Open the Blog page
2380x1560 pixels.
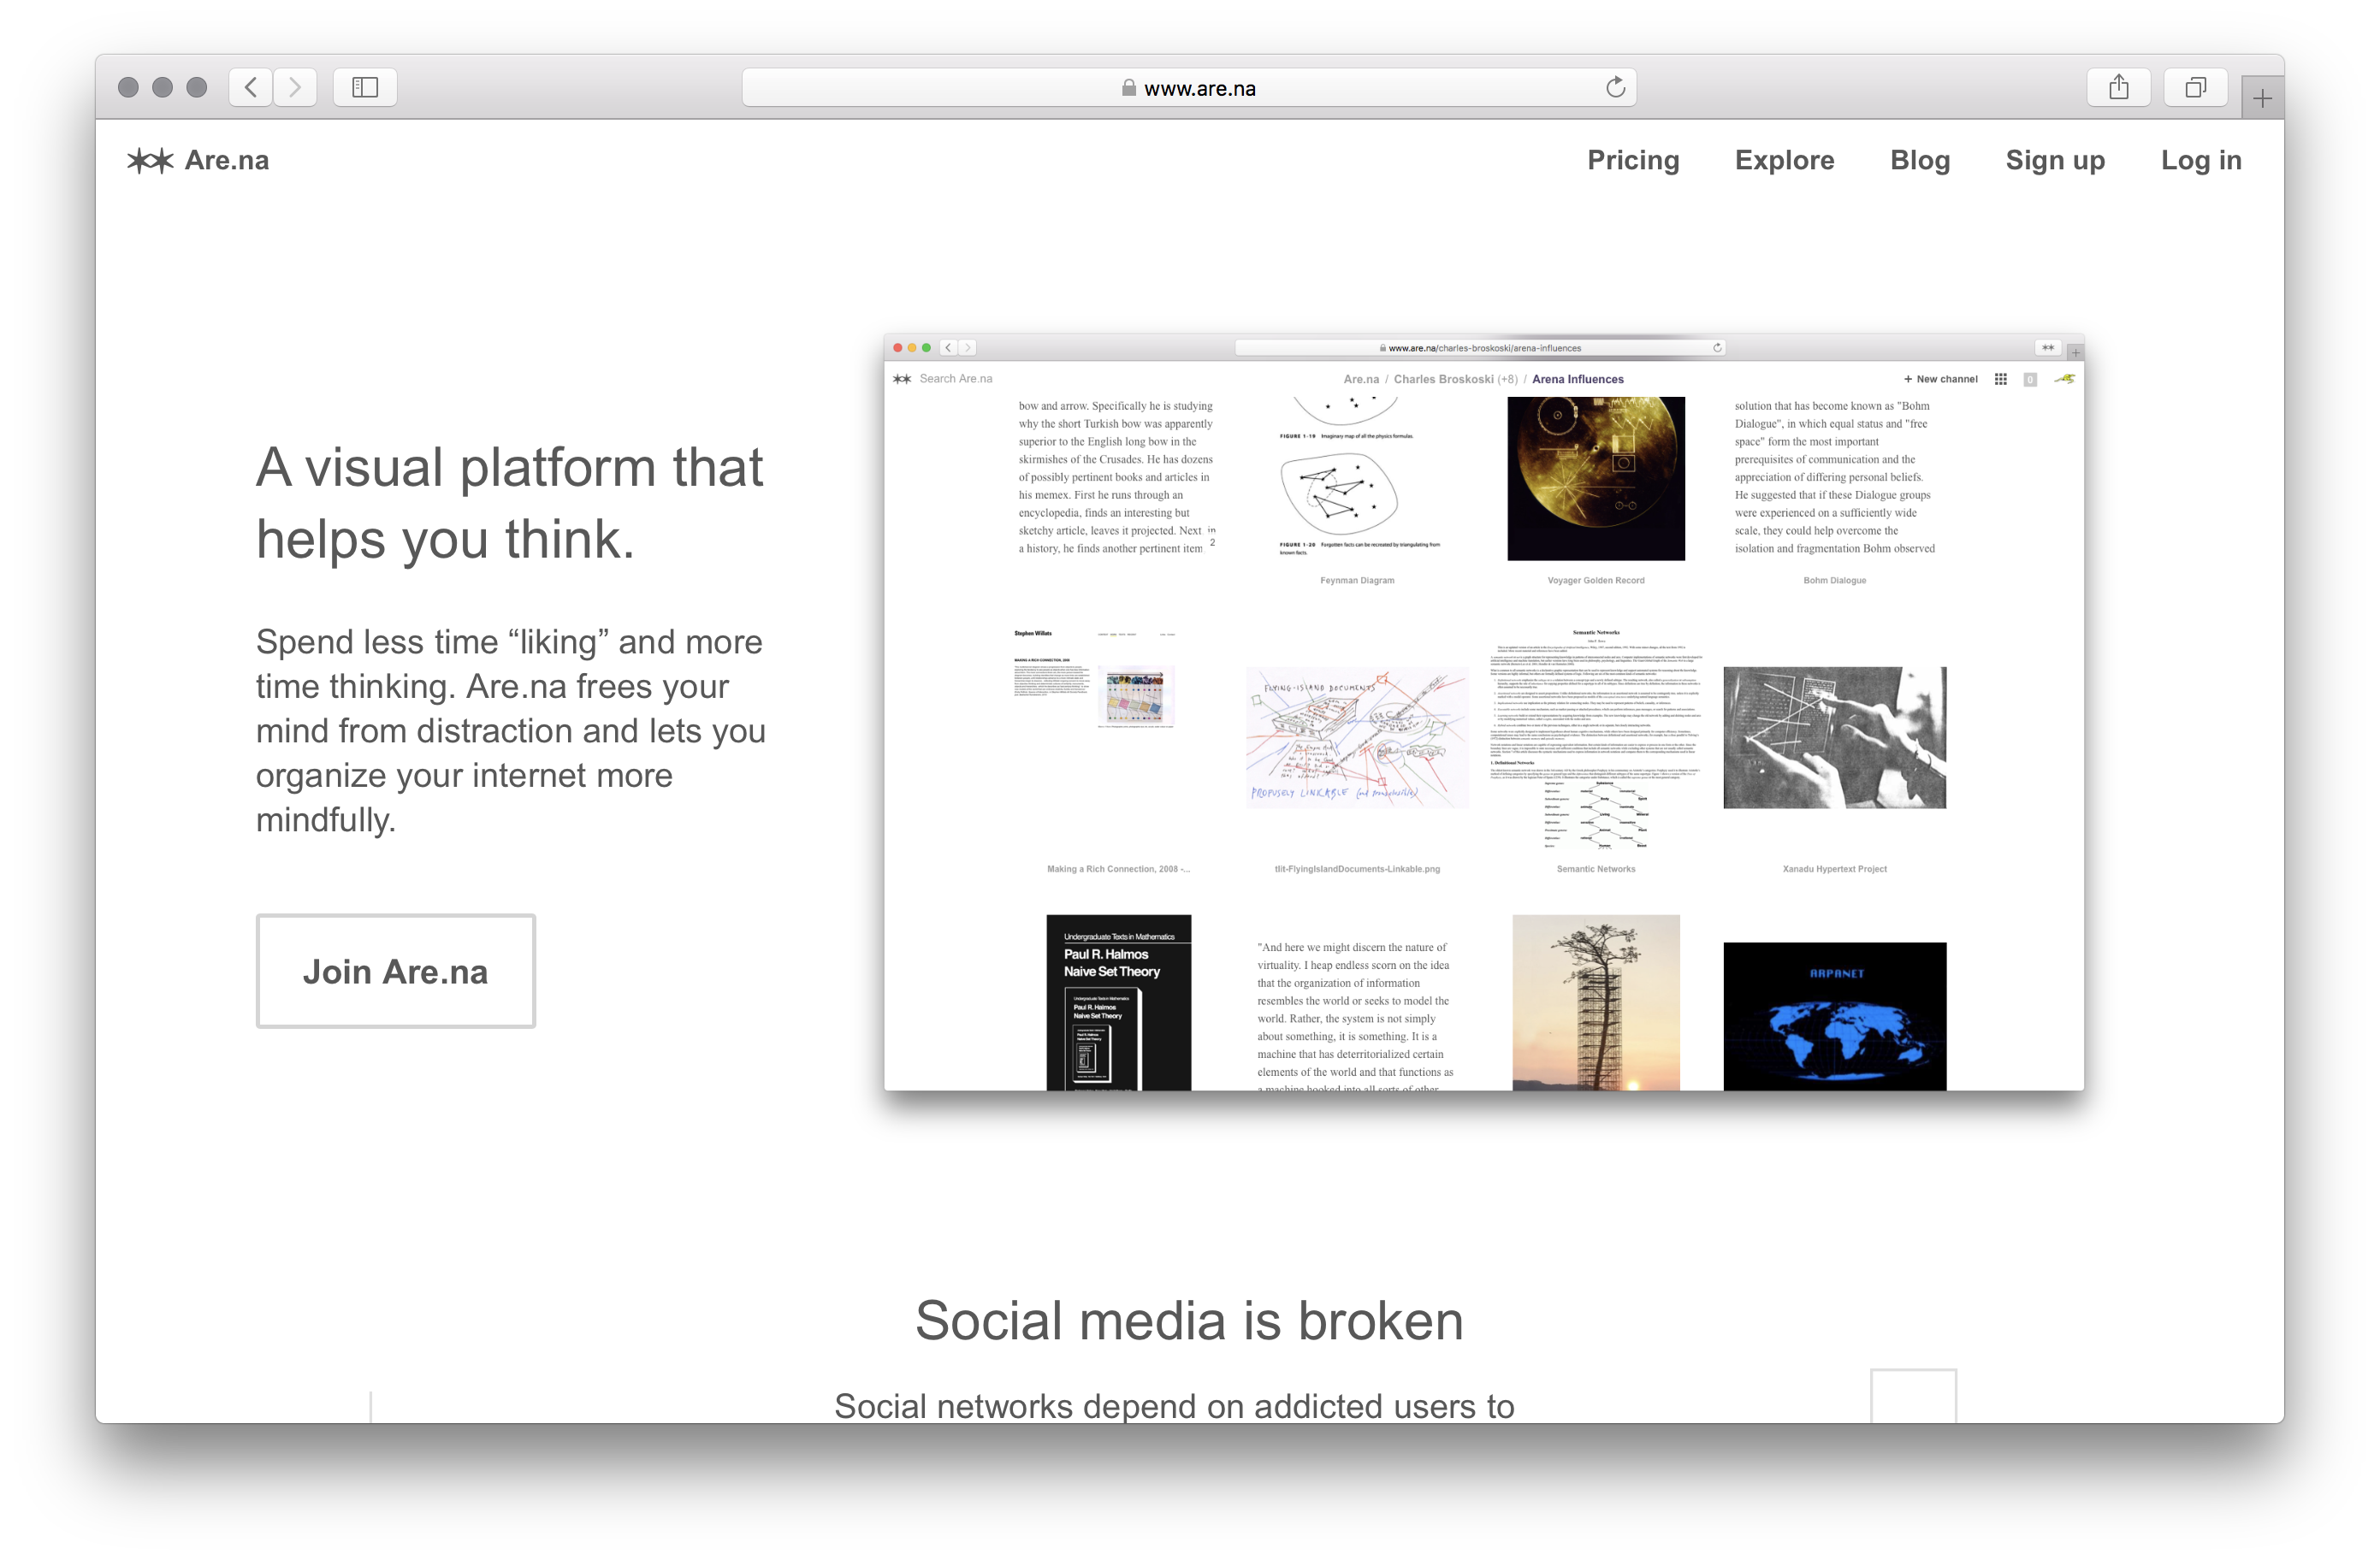point(1920,160)
